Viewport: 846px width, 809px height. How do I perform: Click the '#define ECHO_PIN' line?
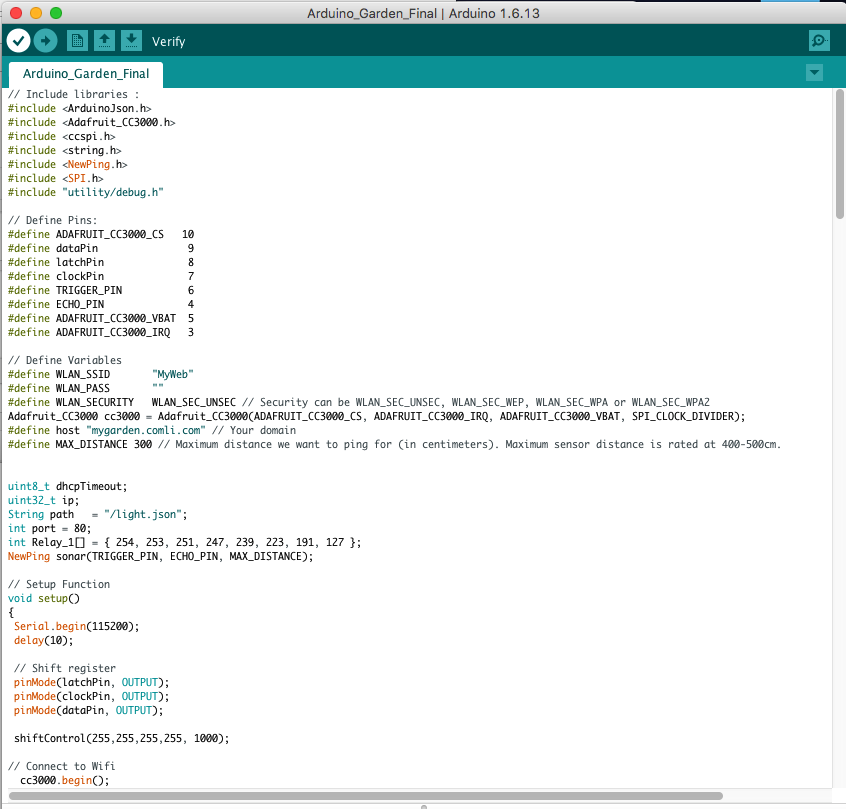(101, 305)
